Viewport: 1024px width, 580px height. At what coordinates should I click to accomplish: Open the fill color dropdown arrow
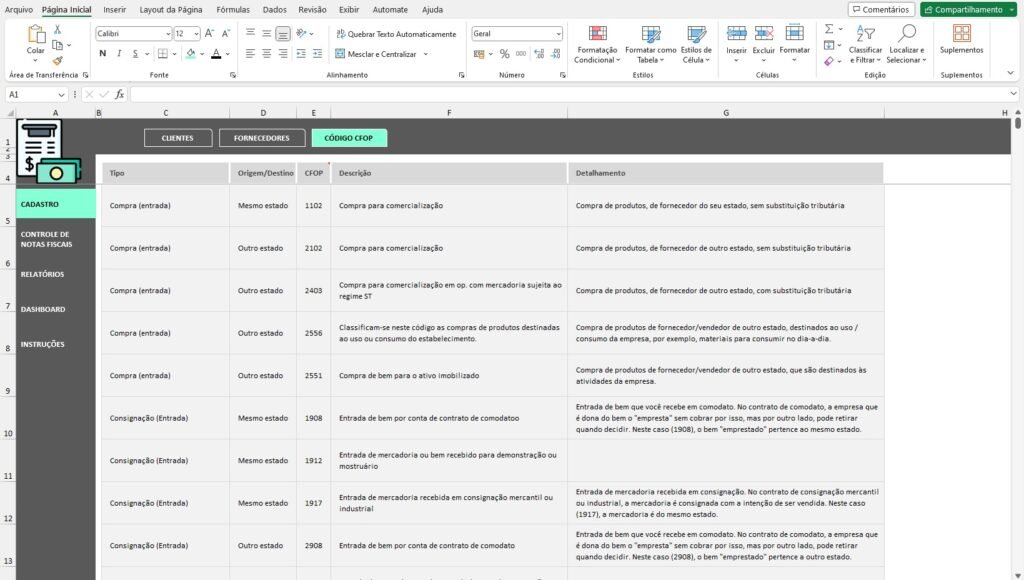pos(201,52)
